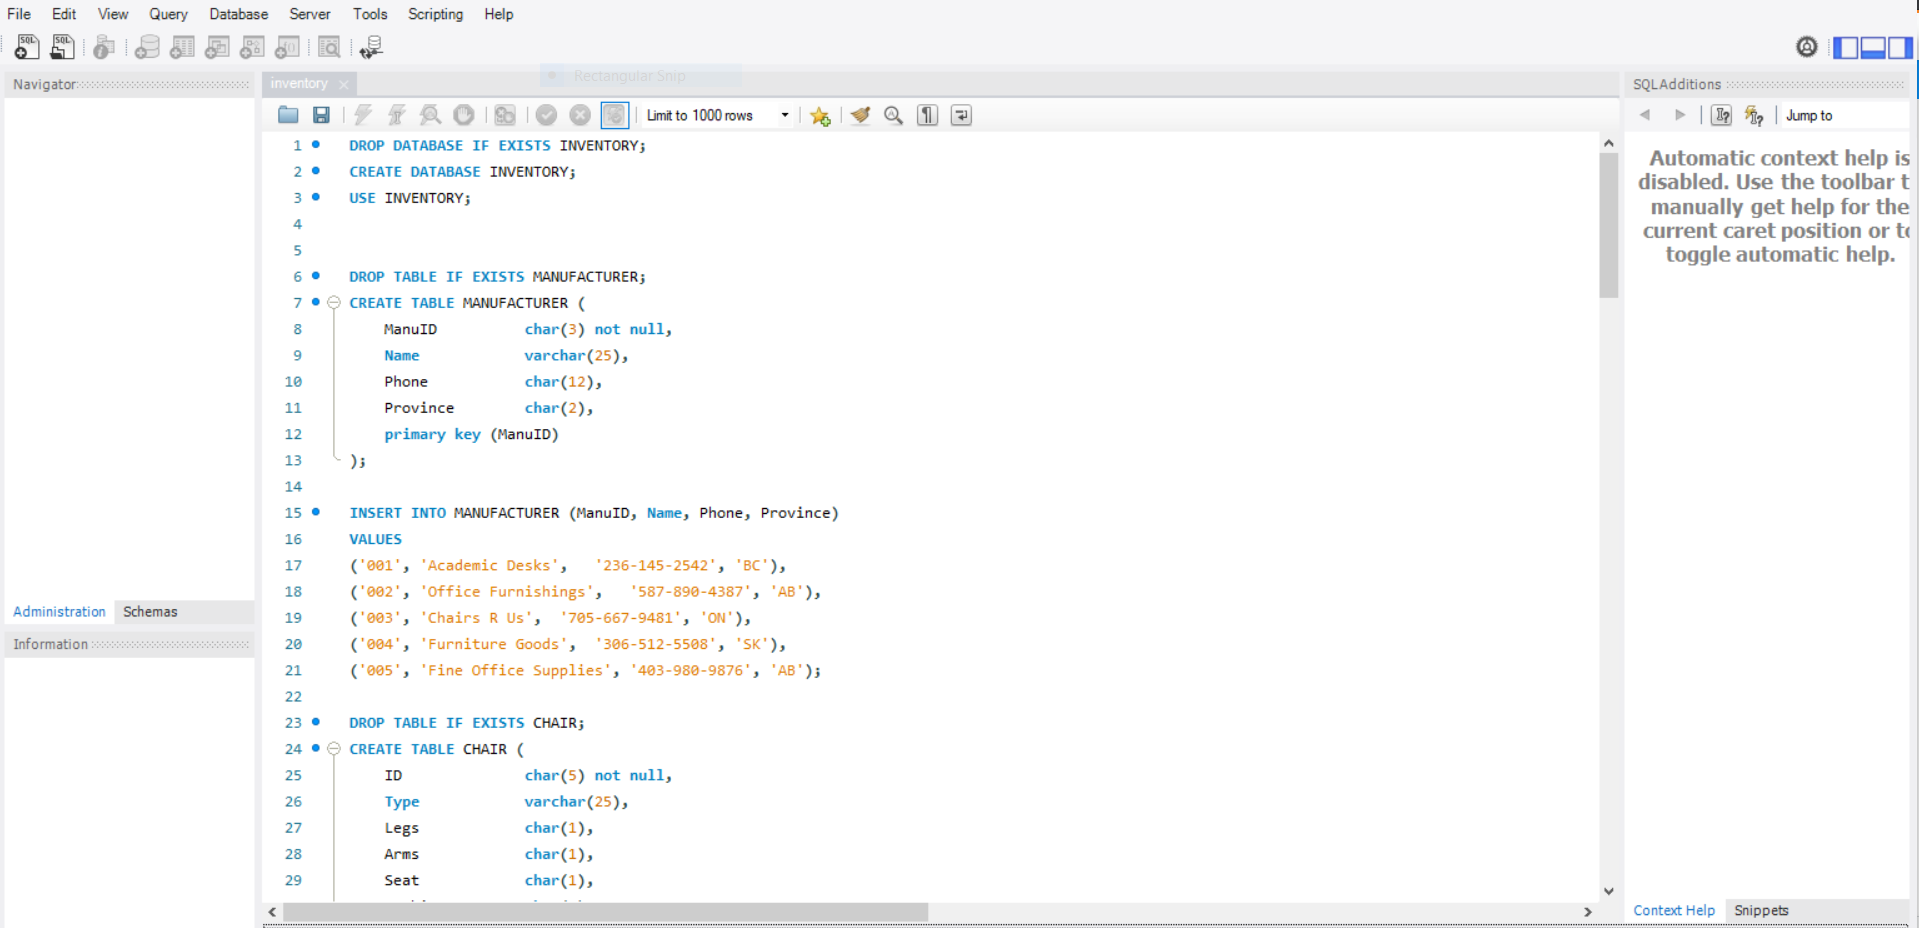
Task: Close the inventory tab
Action: pyautogui.click(x=344, y=85)
